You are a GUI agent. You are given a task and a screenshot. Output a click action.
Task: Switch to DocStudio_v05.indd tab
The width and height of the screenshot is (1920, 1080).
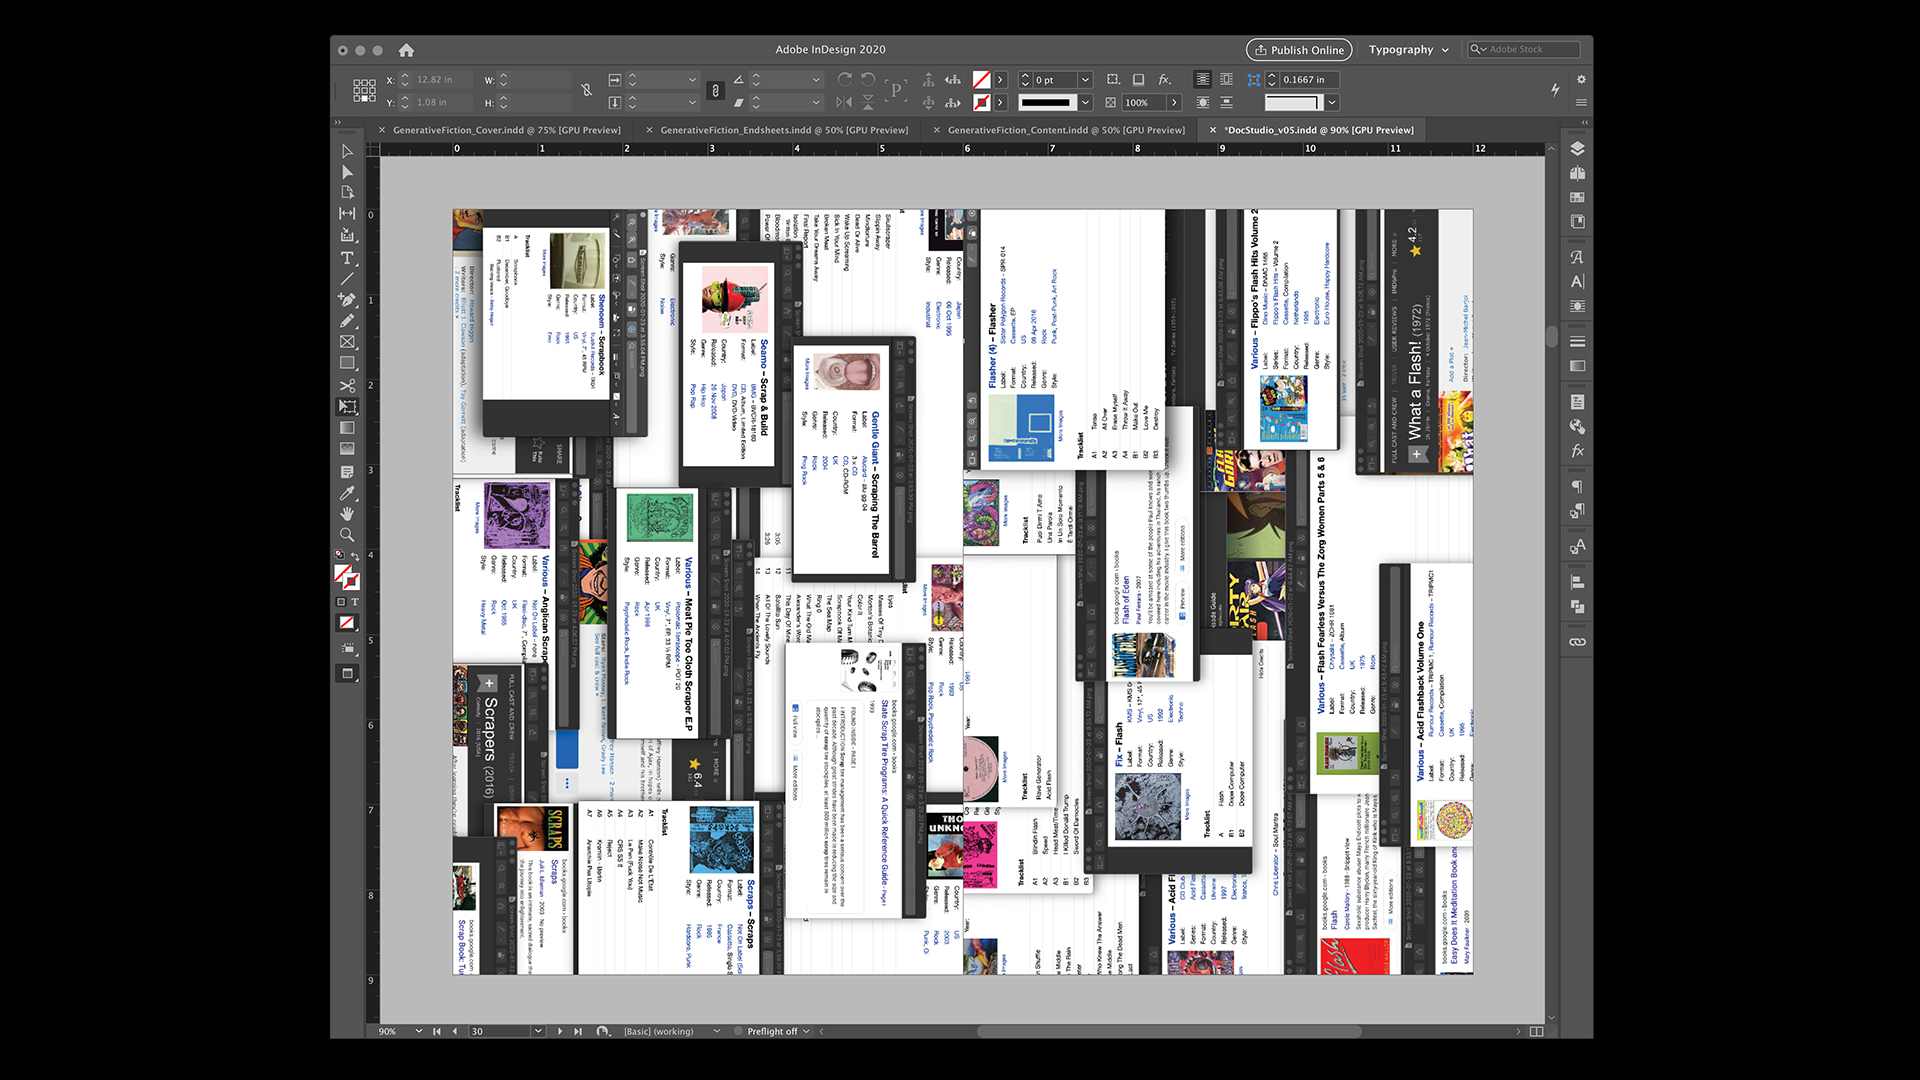1319,130
